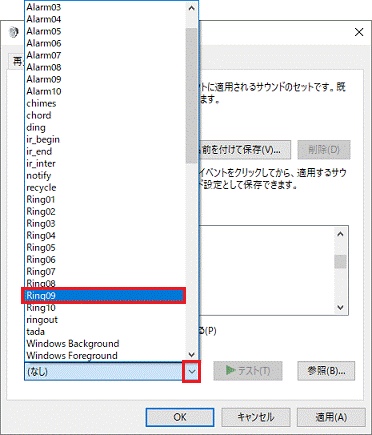372x435 pixels.
Task: Select the highlighted Ring09 entry
Action: click(x=104, y=295)
